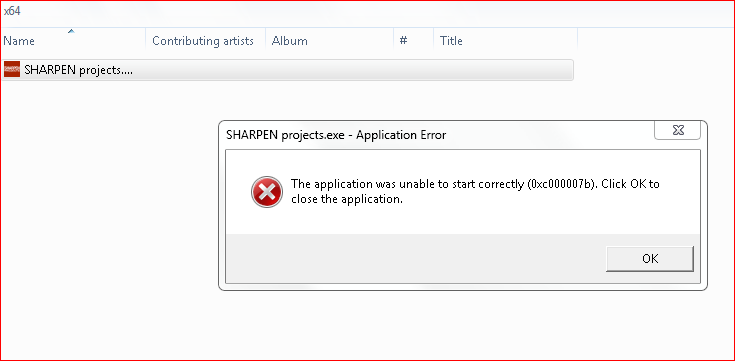Screen dimensions: 735x361
Task: Select the SHARPEN projects.... file name
Action: coord(79,70)
